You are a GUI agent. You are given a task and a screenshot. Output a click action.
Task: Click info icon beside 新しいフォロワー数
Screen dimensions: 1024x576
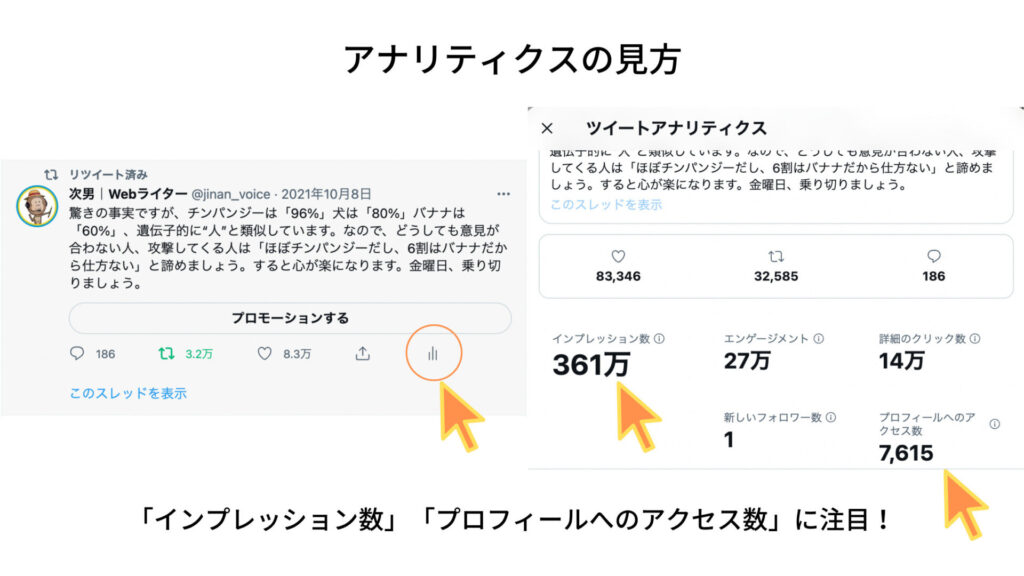(x=831, y=417)
